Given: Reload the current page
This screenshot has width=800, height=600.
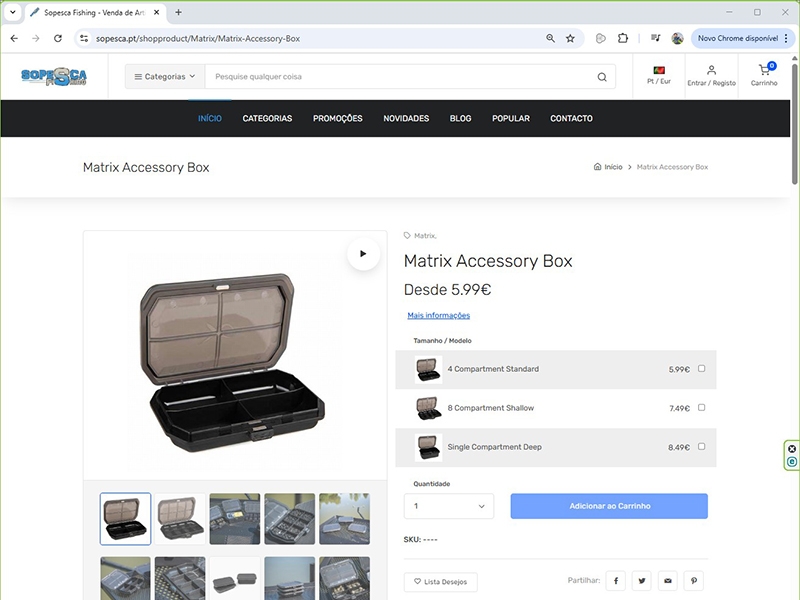Looking at the screenshot, I should [x=58, y=38].
